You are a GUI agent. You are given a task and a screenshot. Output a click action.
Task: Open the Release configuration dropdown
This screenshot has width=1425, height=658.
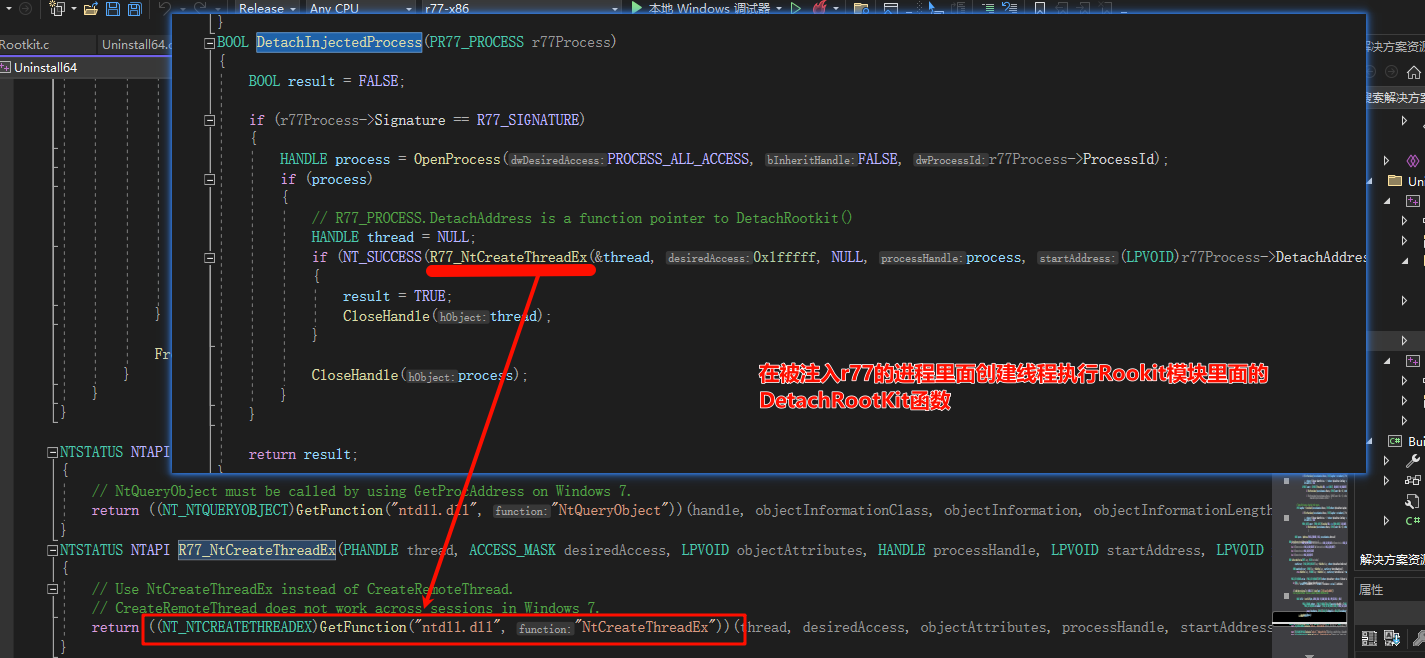coord(267,8)
